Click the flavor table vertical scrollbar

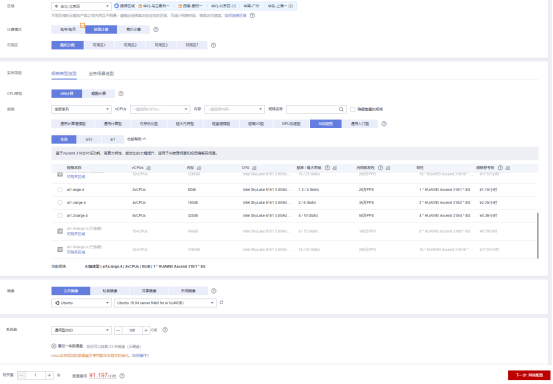(x=538, y=235)
